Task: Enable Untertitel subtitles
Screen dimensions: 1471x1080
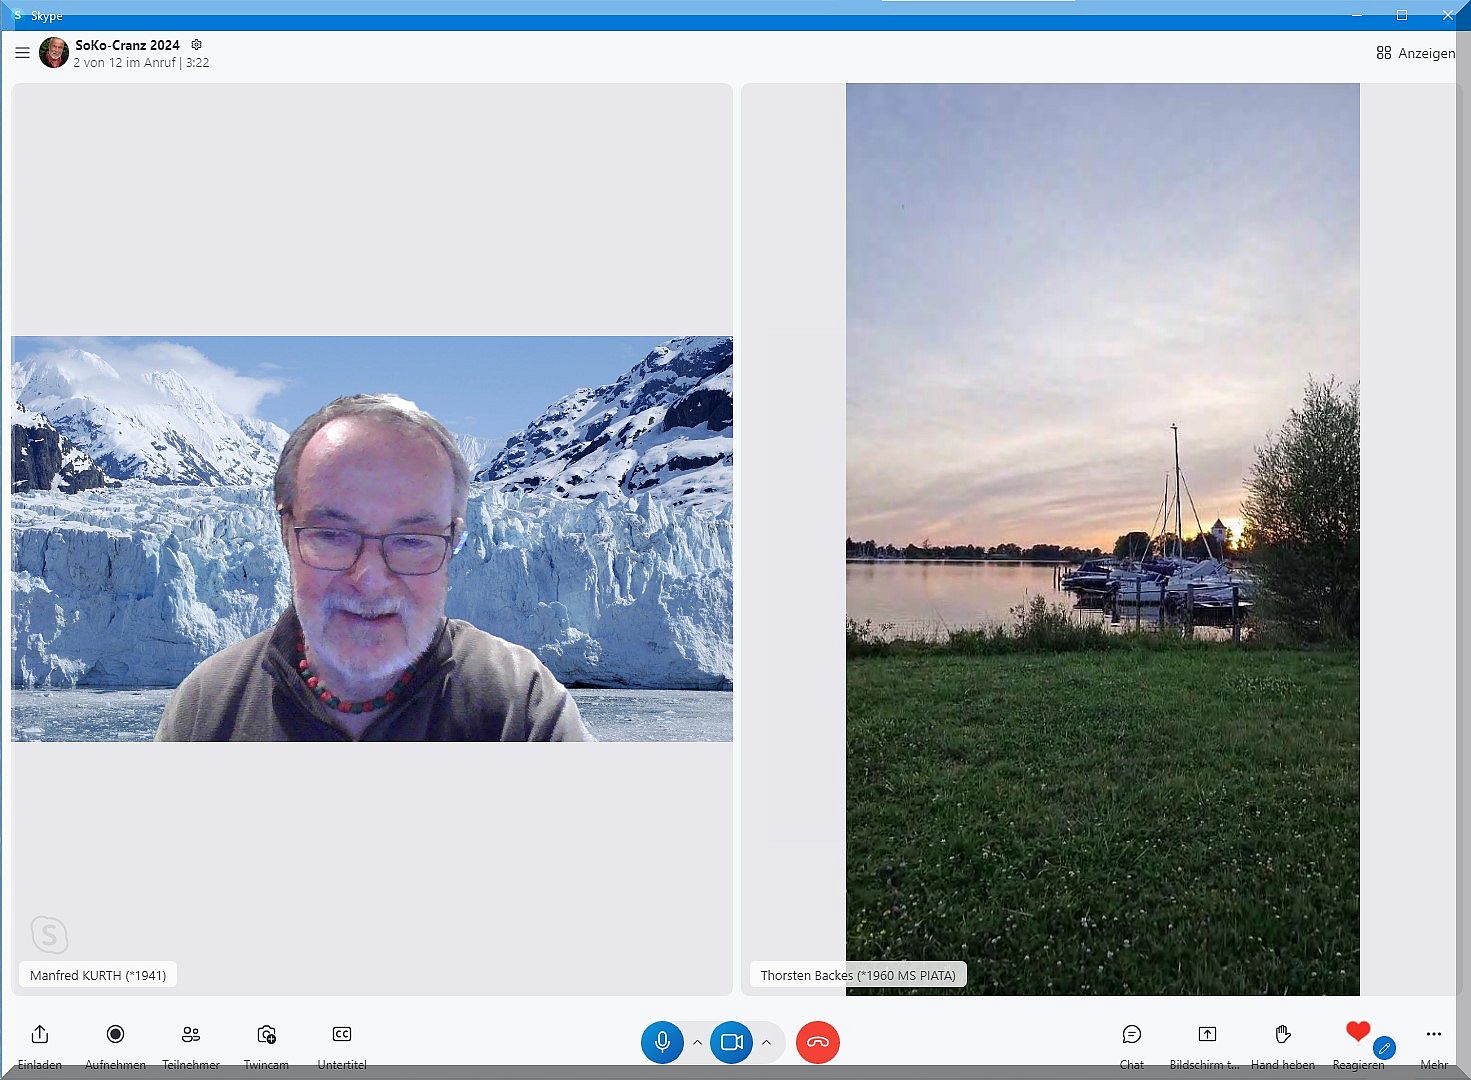Action: (342, 1035)
